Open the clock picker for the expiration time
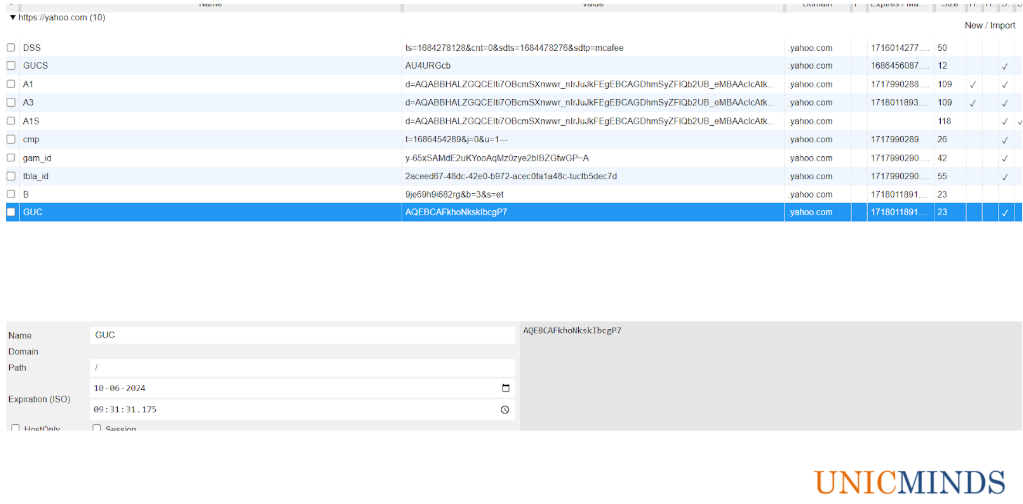The height and width of the screenshot is (504, 1023). (505, 409)
